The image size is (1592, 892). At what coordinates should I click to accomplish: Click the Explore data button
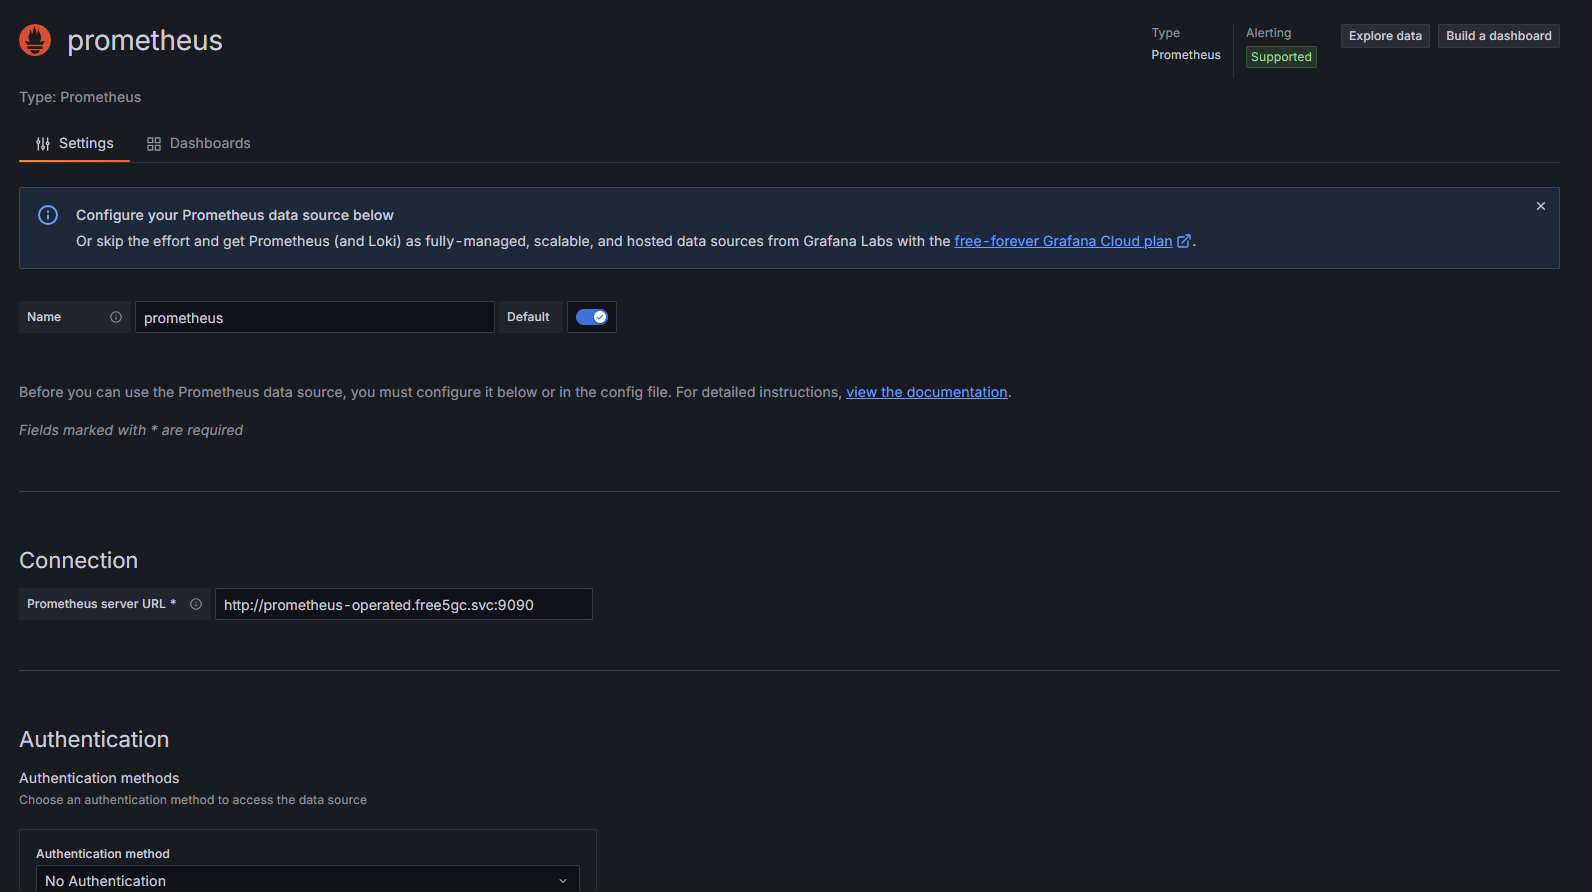click(1384, 36)
